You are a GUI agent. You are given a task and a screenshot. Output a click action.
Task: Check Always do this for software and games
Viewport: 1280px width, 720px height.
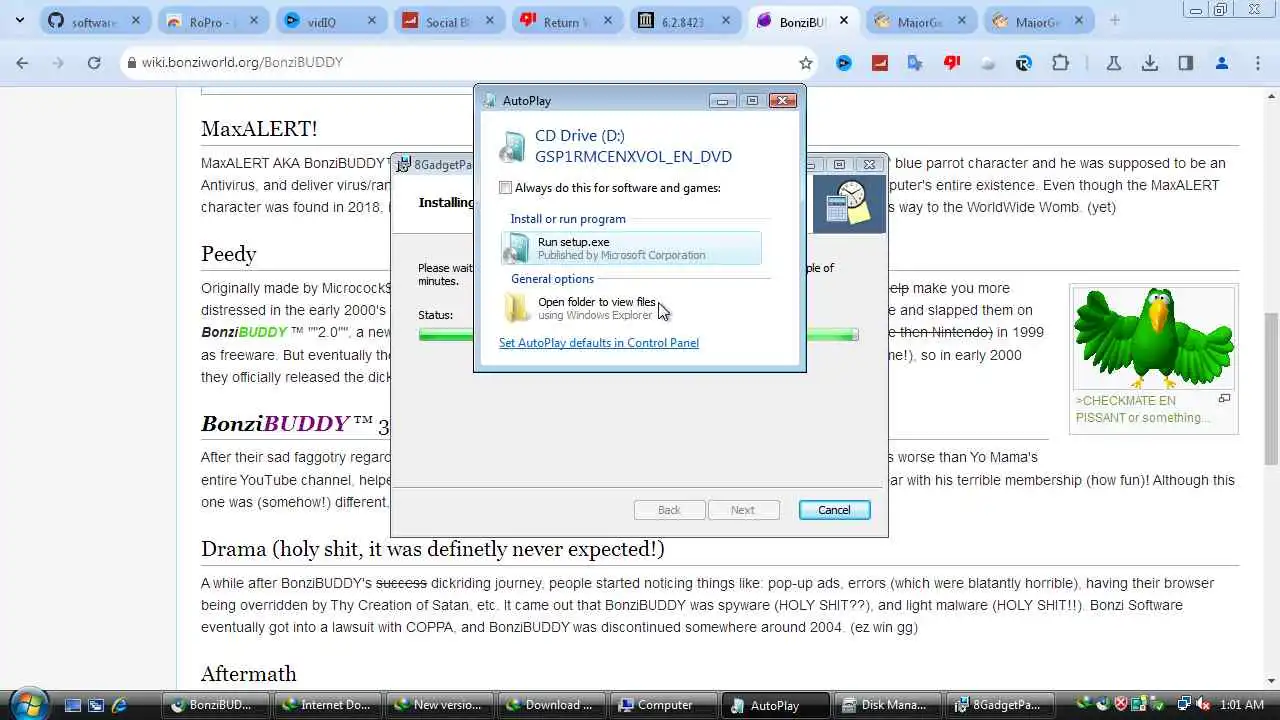[x=506, y=188]
